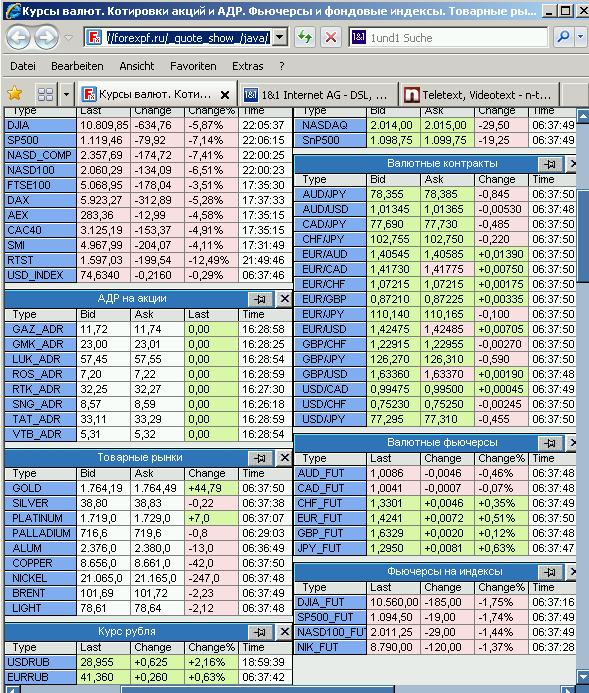Close the АДР на акции panel
The height and width of the screenshot is (693, 589).
(284, 299)
